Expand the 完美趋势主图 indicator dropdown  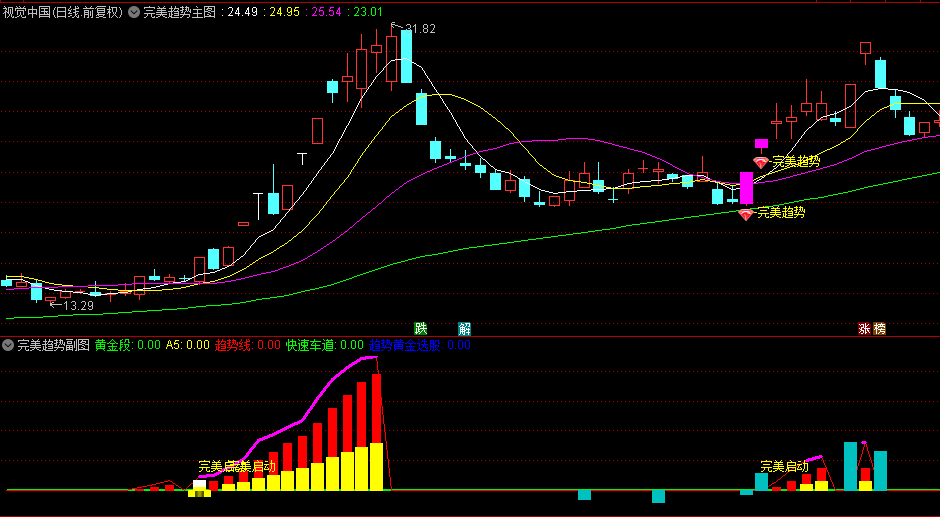tap(134, 12)
